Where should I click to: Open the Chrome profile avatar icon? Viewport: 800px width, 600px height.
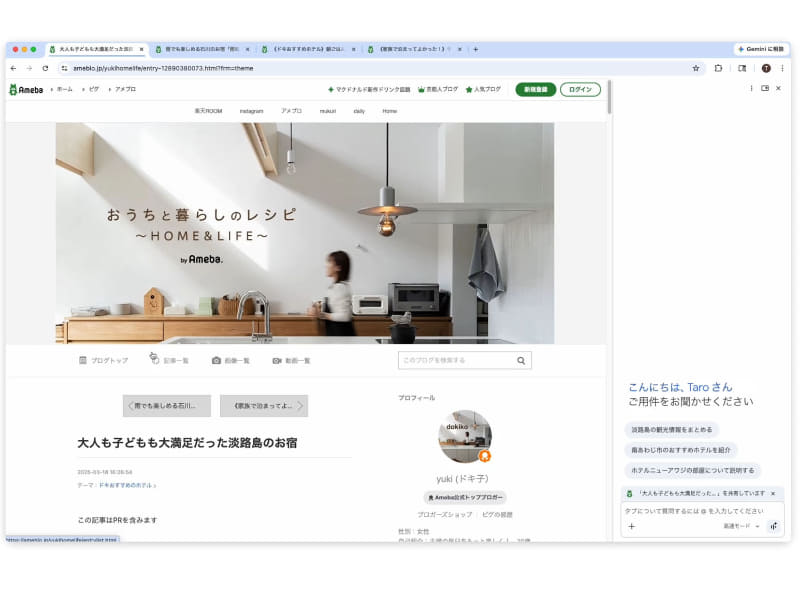[765, 68]
